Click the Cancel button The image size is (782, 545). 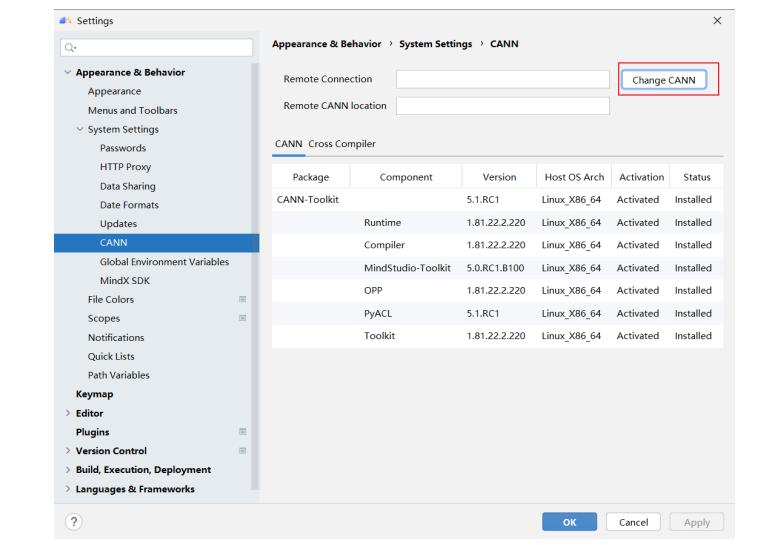634,522
